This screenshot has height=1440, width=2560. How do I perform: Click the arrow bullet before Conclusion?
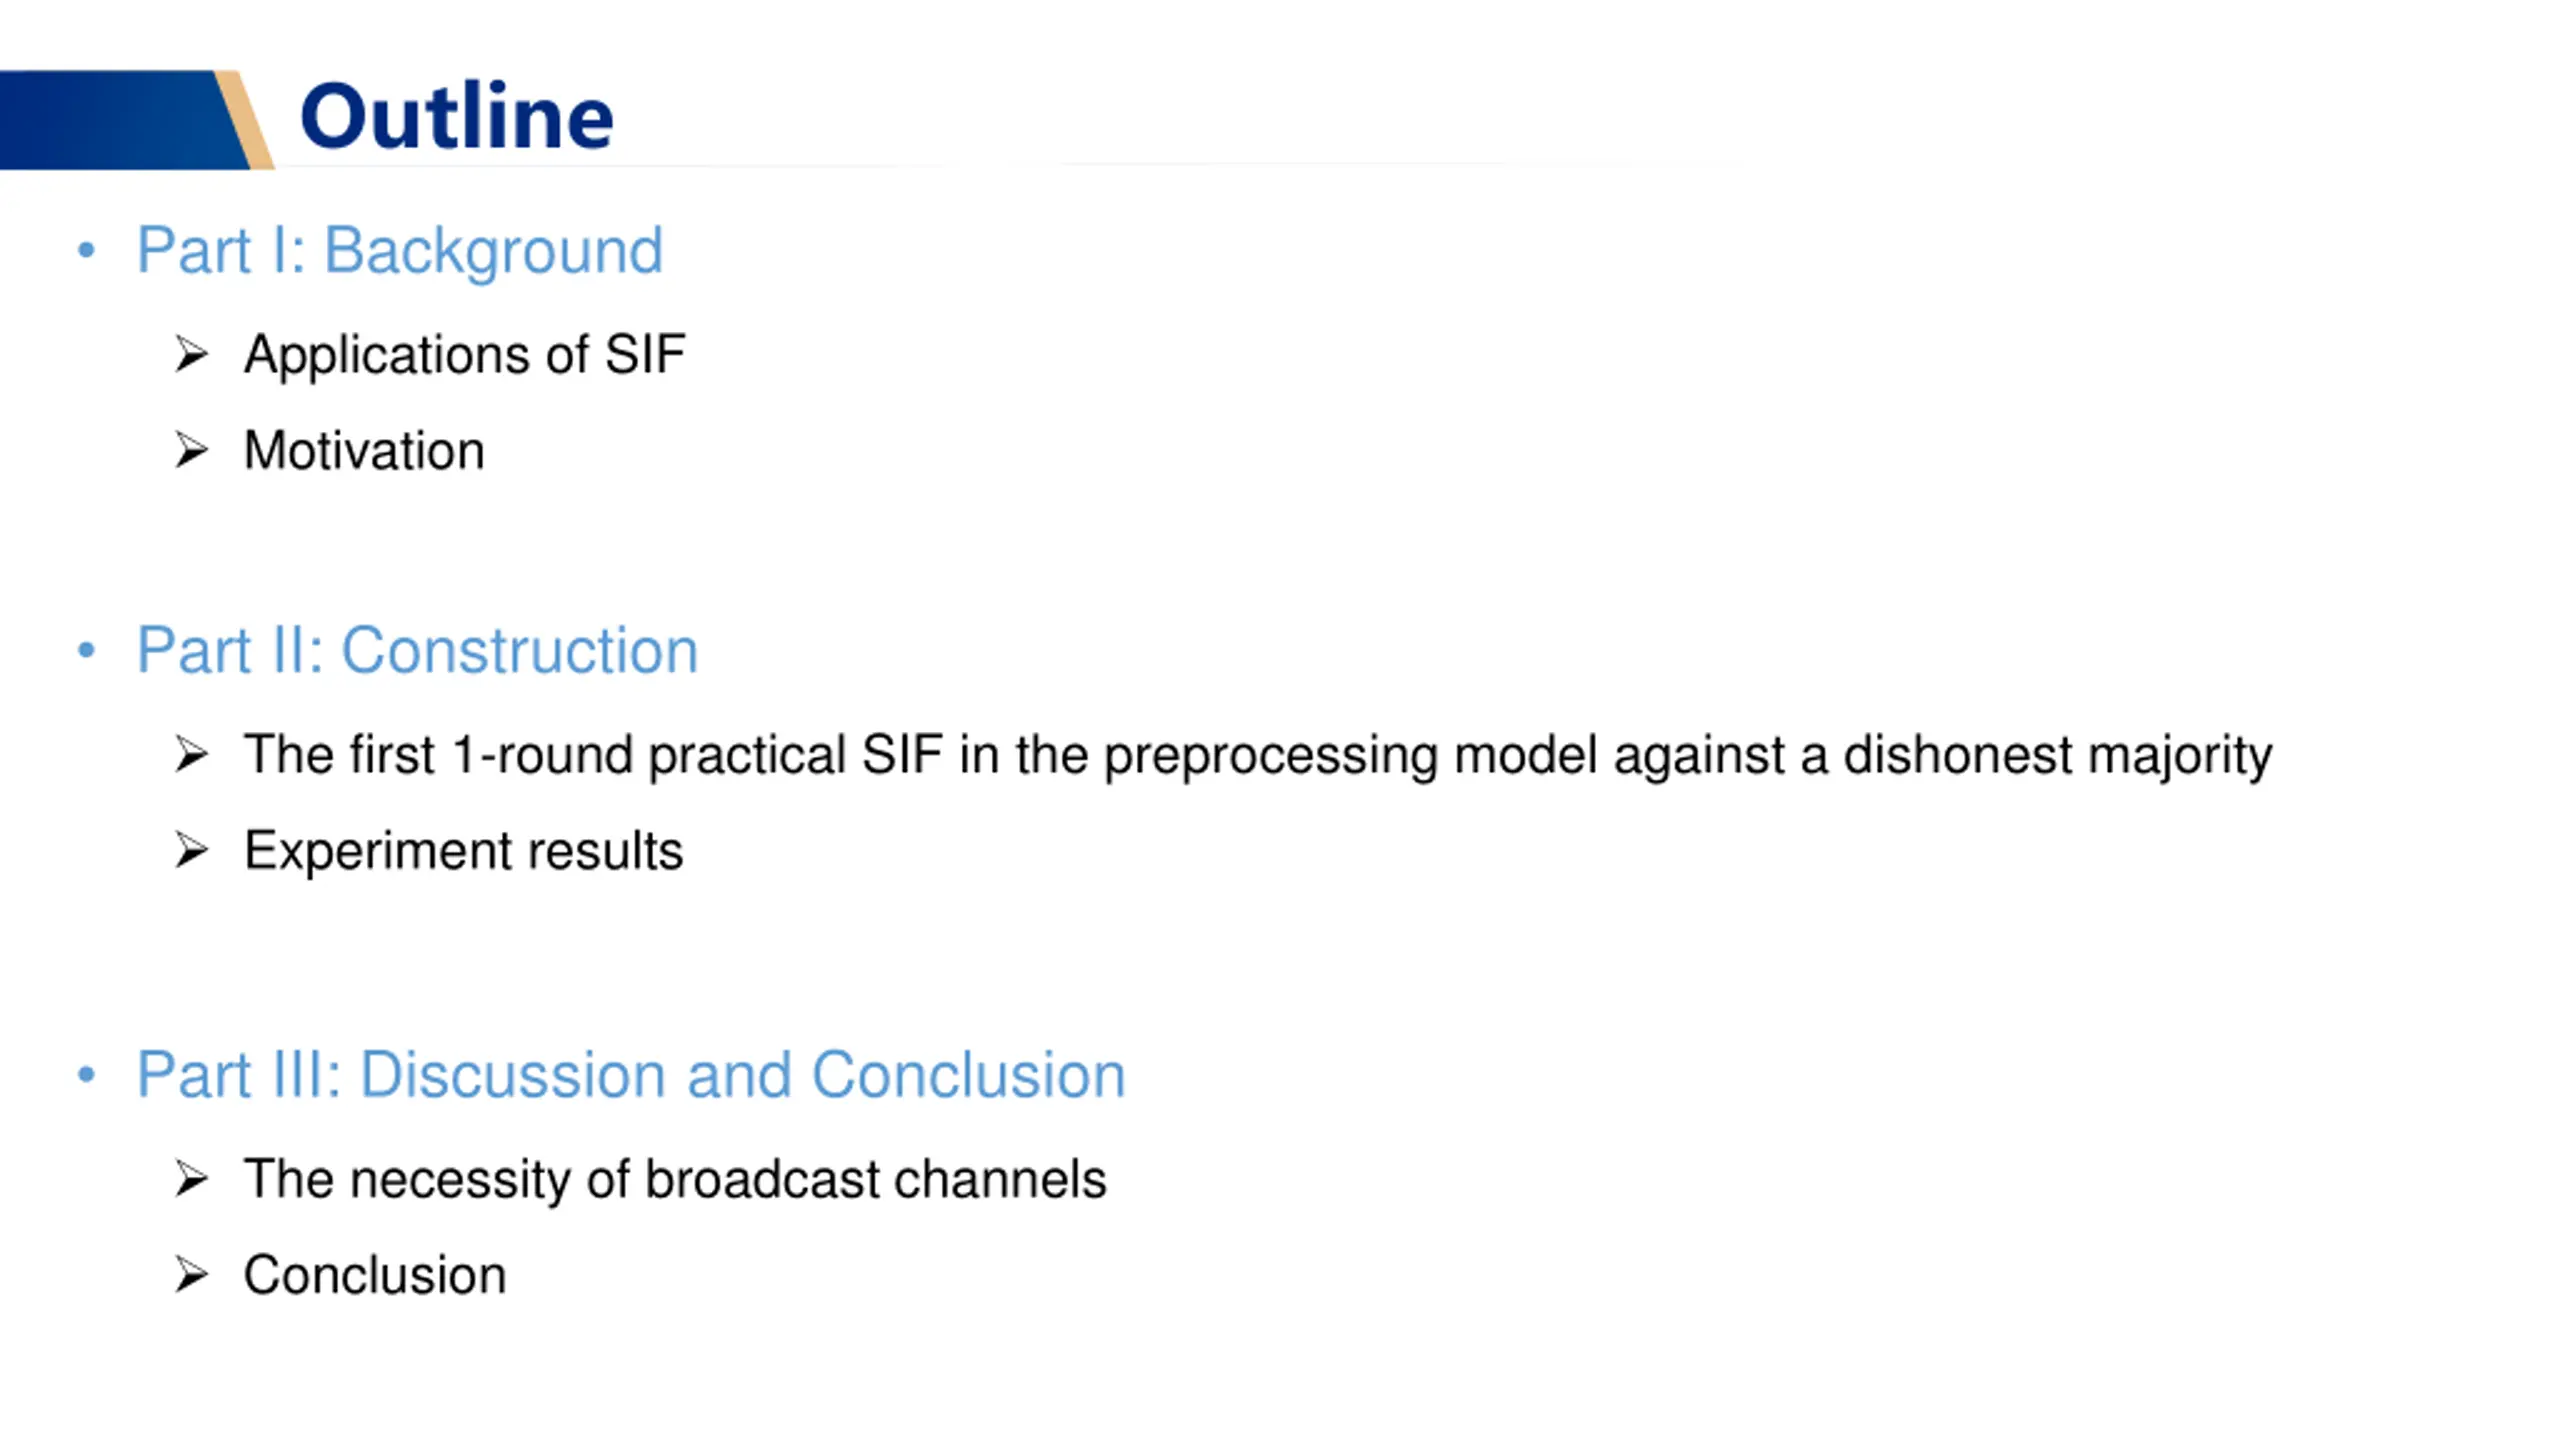(x=191, y=1275)
